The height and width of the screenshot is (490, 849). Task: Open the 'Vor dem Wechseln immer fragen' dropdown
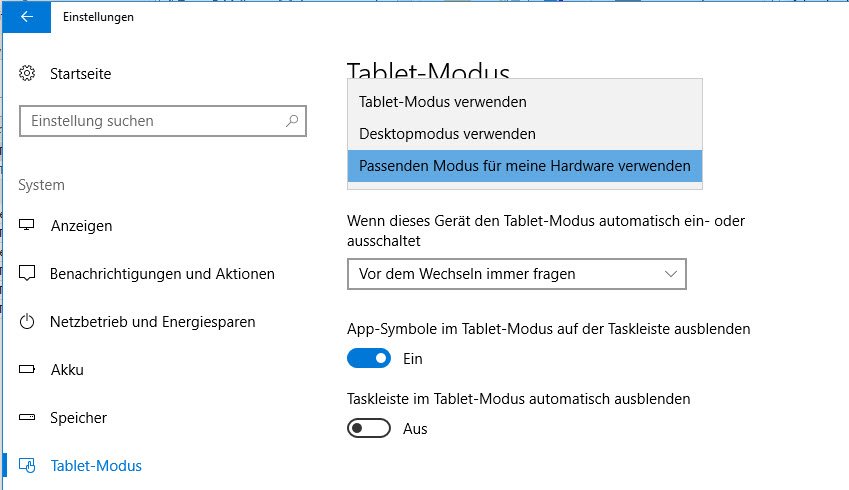pyautogui.click(x=516, y=274)
